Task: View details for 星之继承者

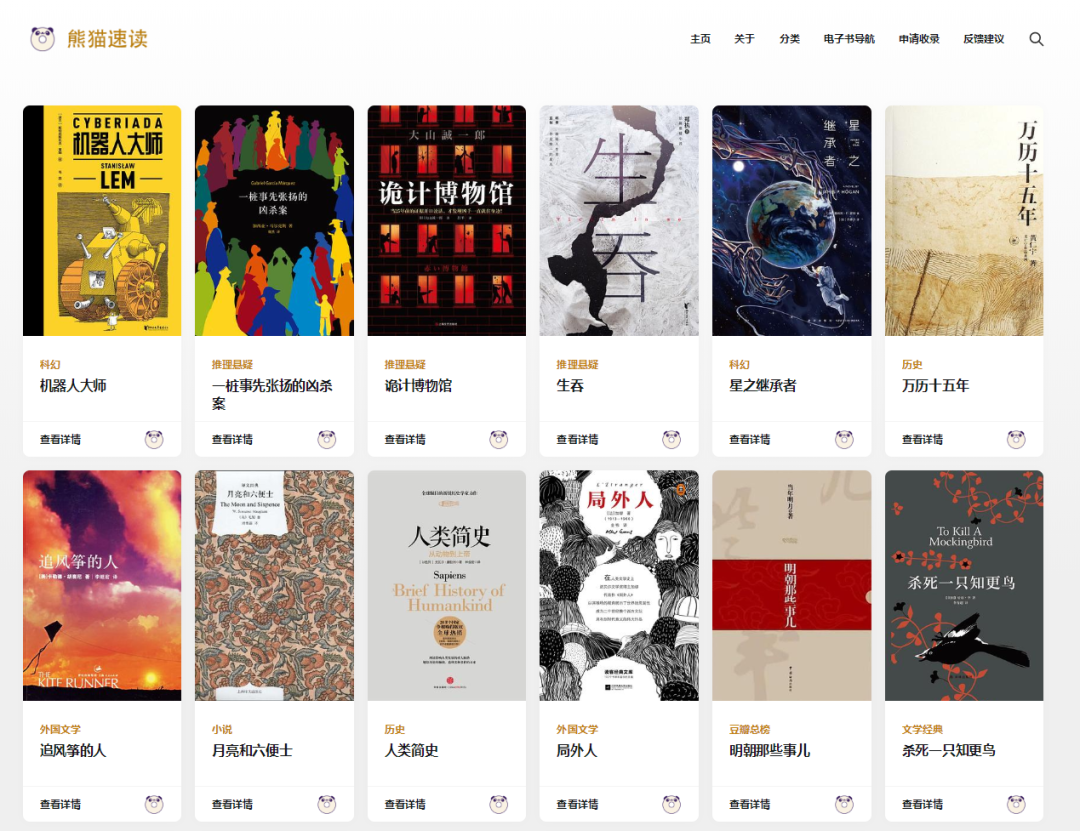Action: 749,440
